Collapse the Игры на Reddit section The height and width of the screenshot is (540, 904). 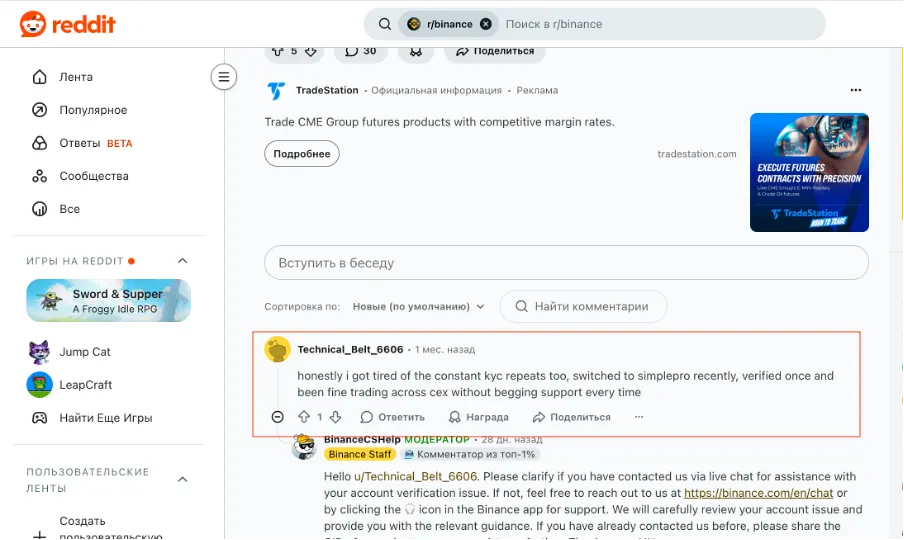tap(182, 261)
